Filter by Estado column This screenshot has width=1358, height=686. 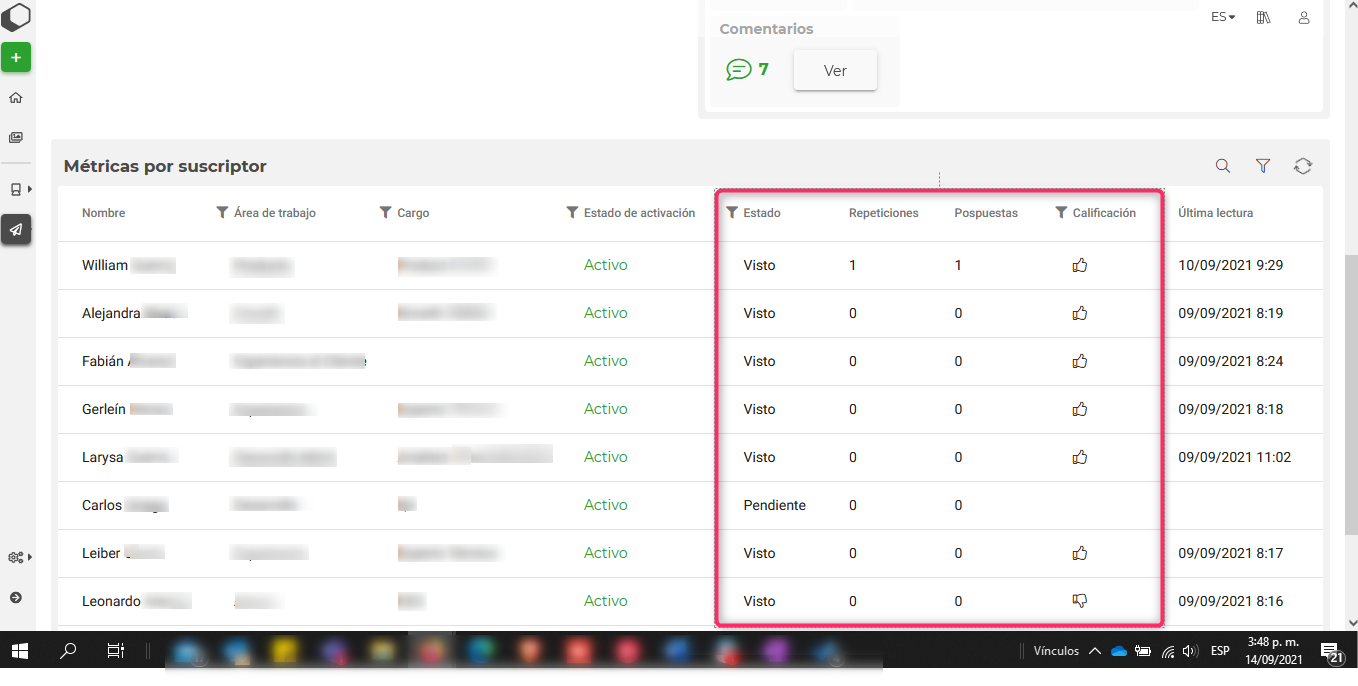tap(732, 213)
